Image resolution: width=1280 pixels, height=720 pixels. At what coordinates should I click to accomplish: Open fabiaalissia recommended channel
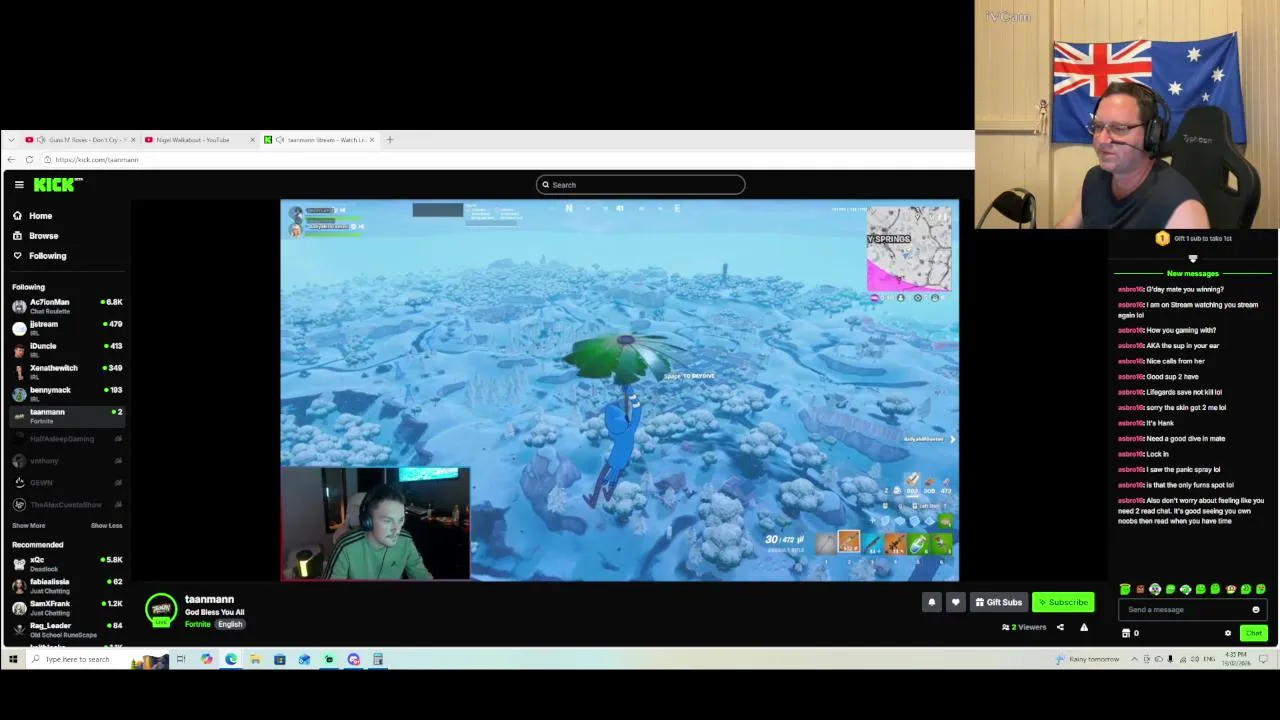click(66, 586)
